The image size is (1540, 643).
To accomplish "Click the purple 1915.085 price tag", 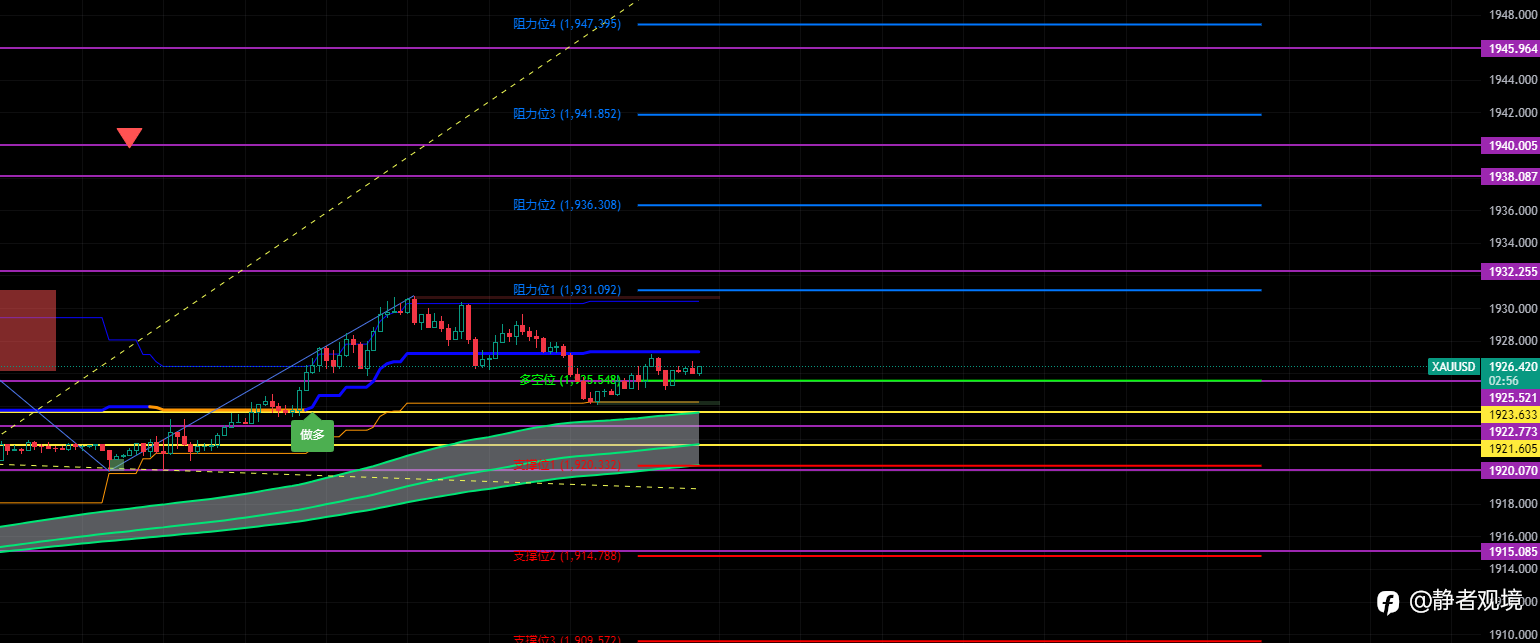I will [1510, 551].
